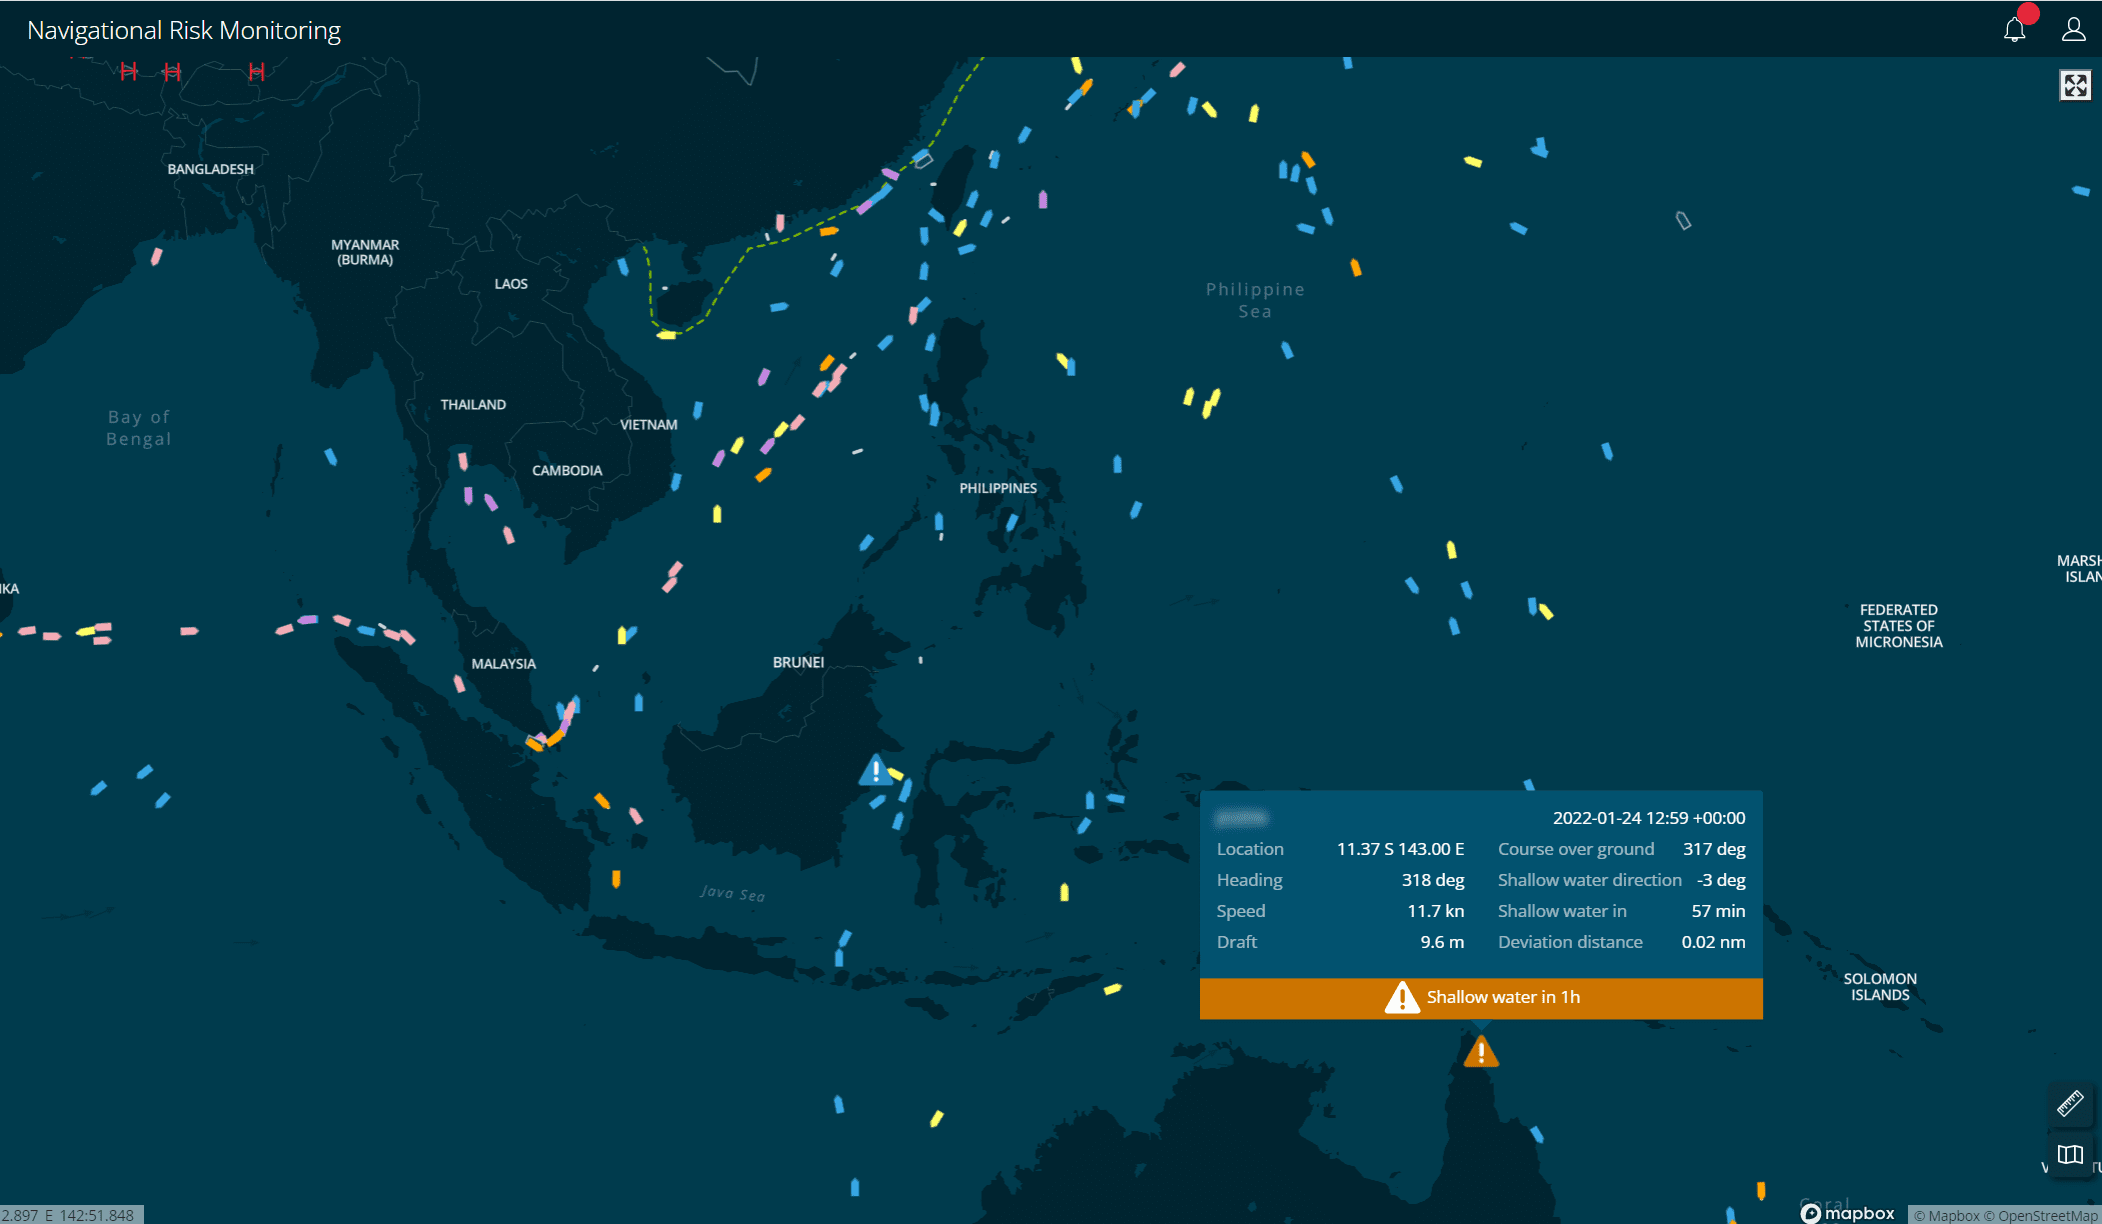Screen dimensions: 2102x1224
Task: Click the orange shallow water warning marker
Action: click(1480, 1051)
